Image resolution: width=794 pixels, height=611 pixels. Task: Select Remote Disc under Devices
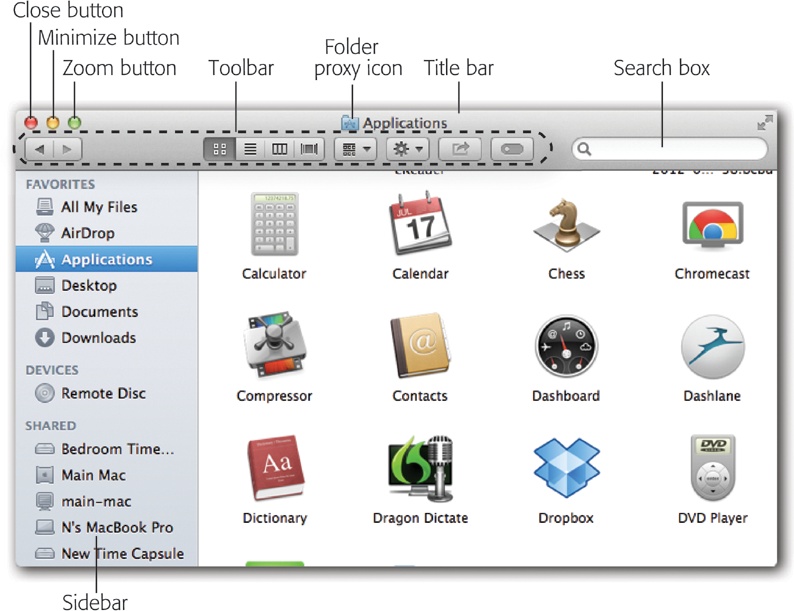click(107, 393)
